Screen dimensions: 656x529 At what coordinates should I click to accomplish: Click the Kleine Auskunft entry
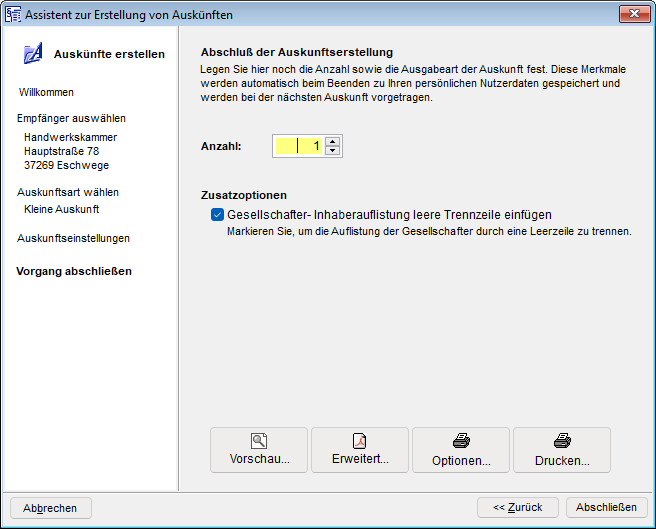click(61, 209)
